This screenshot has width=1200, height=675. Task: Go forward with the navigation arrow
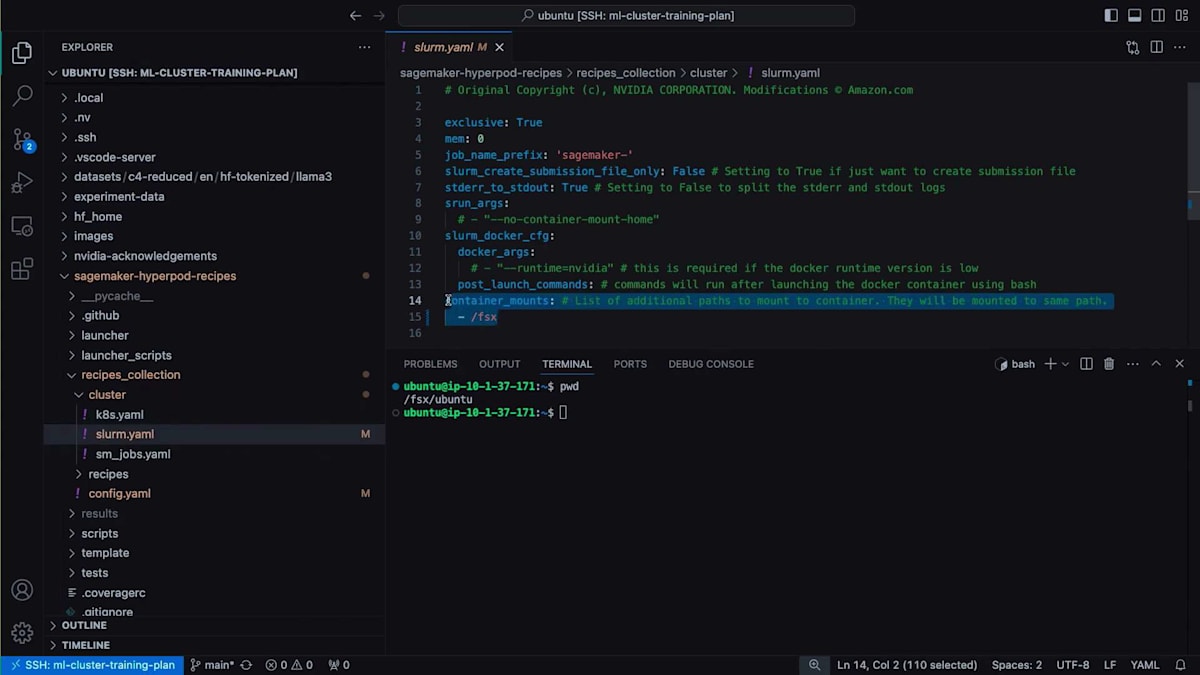379,16
